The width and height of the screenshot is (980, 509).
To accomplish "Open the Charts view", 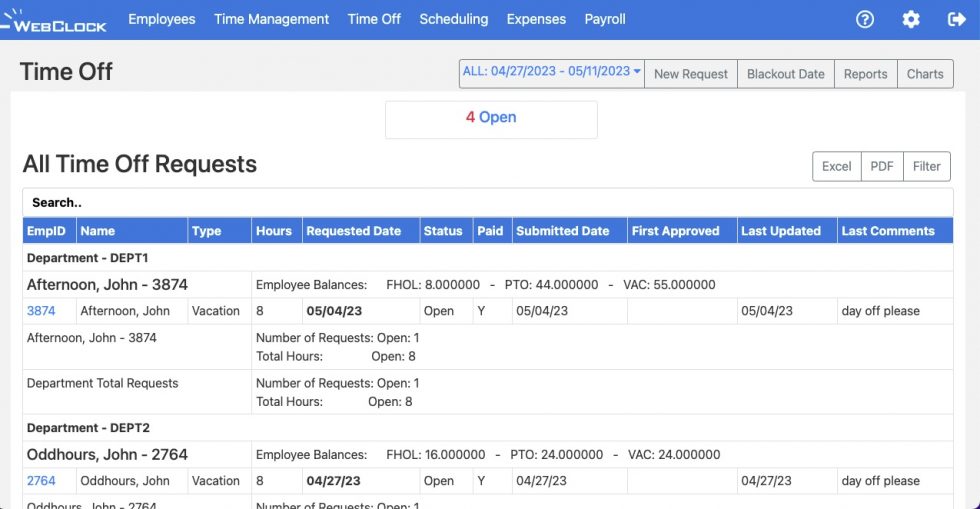I will pyautogui.click(x=924, y=74).
